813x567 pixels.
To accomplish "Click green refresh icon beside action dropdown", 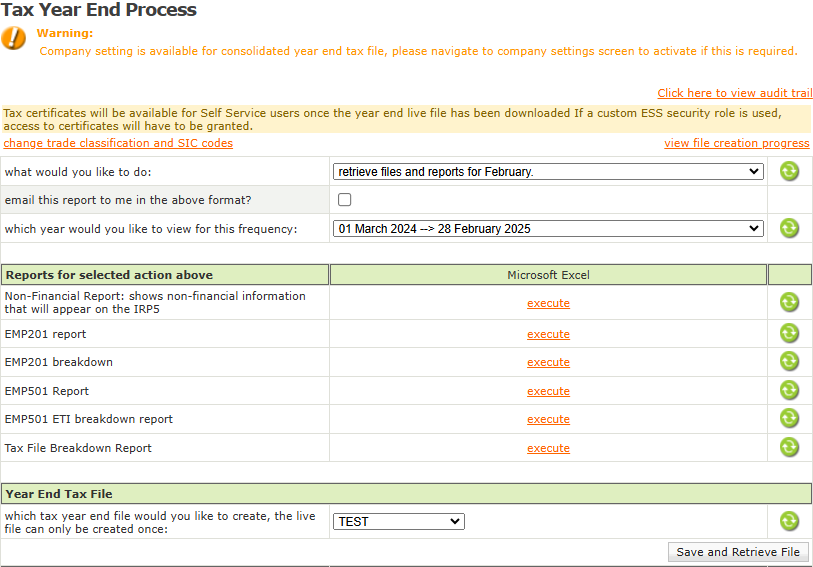I will tap(789, 171).
